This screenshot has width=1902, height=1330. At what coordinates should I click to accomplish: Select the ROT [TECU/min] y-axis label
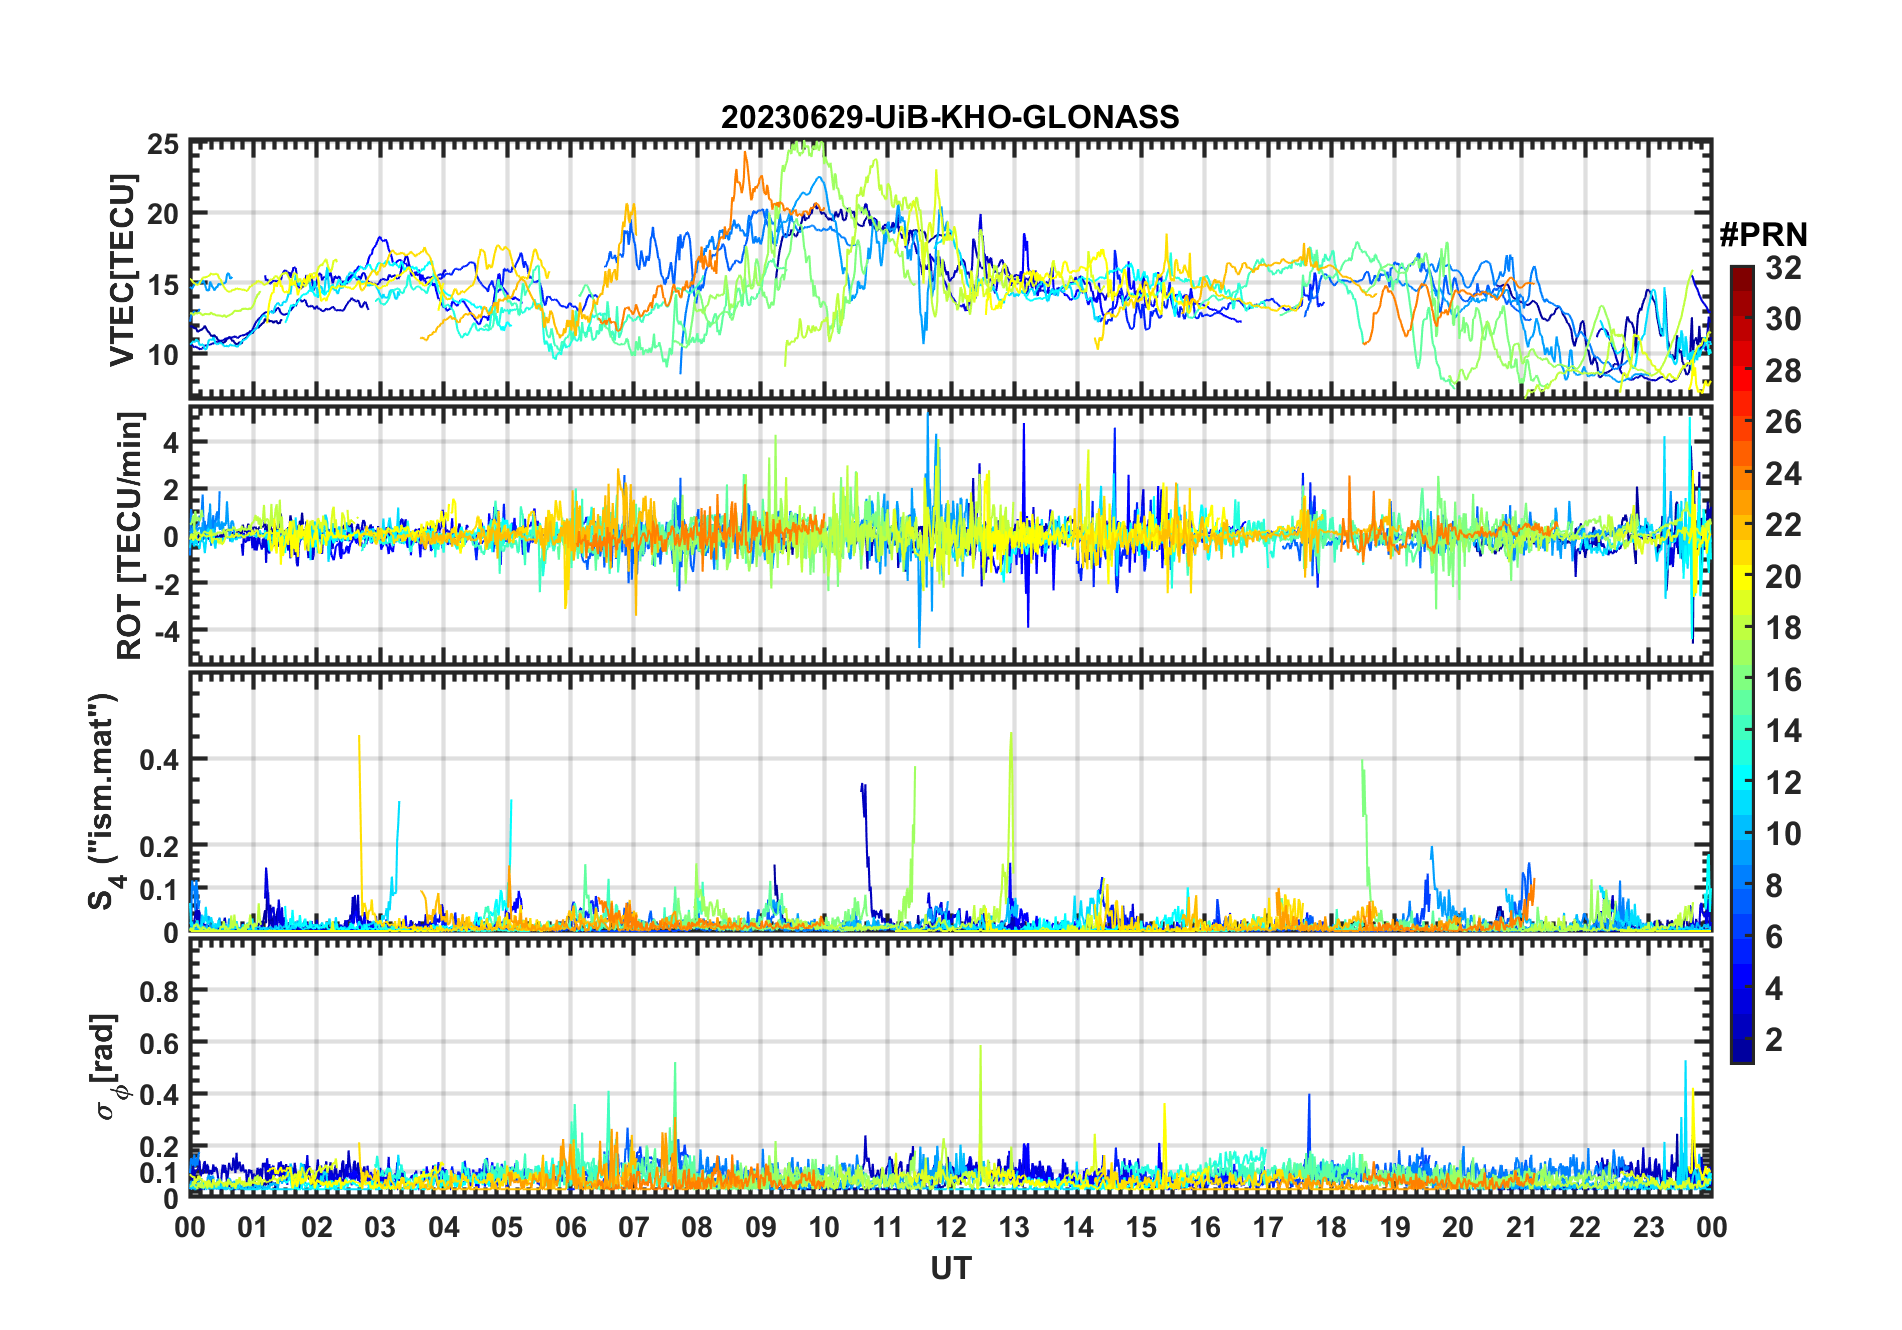pos(130,535)
